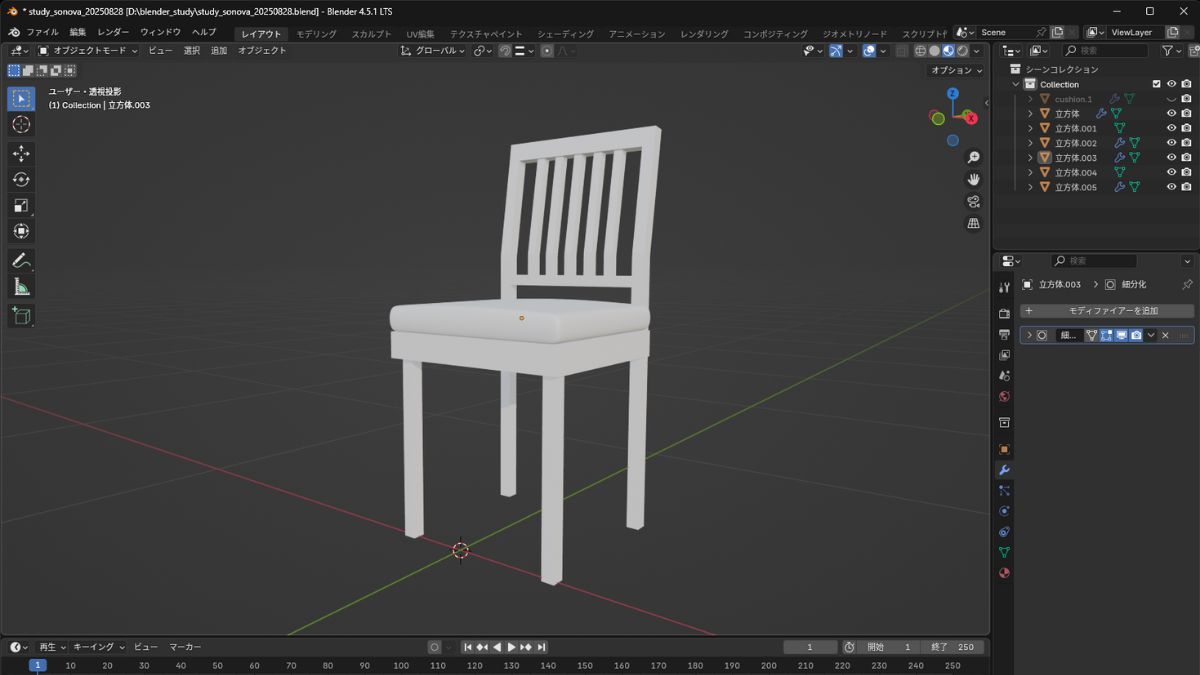Activate the Add Cube tool
The height and width of the screenshot is (675, 1200).
[21, 316]
